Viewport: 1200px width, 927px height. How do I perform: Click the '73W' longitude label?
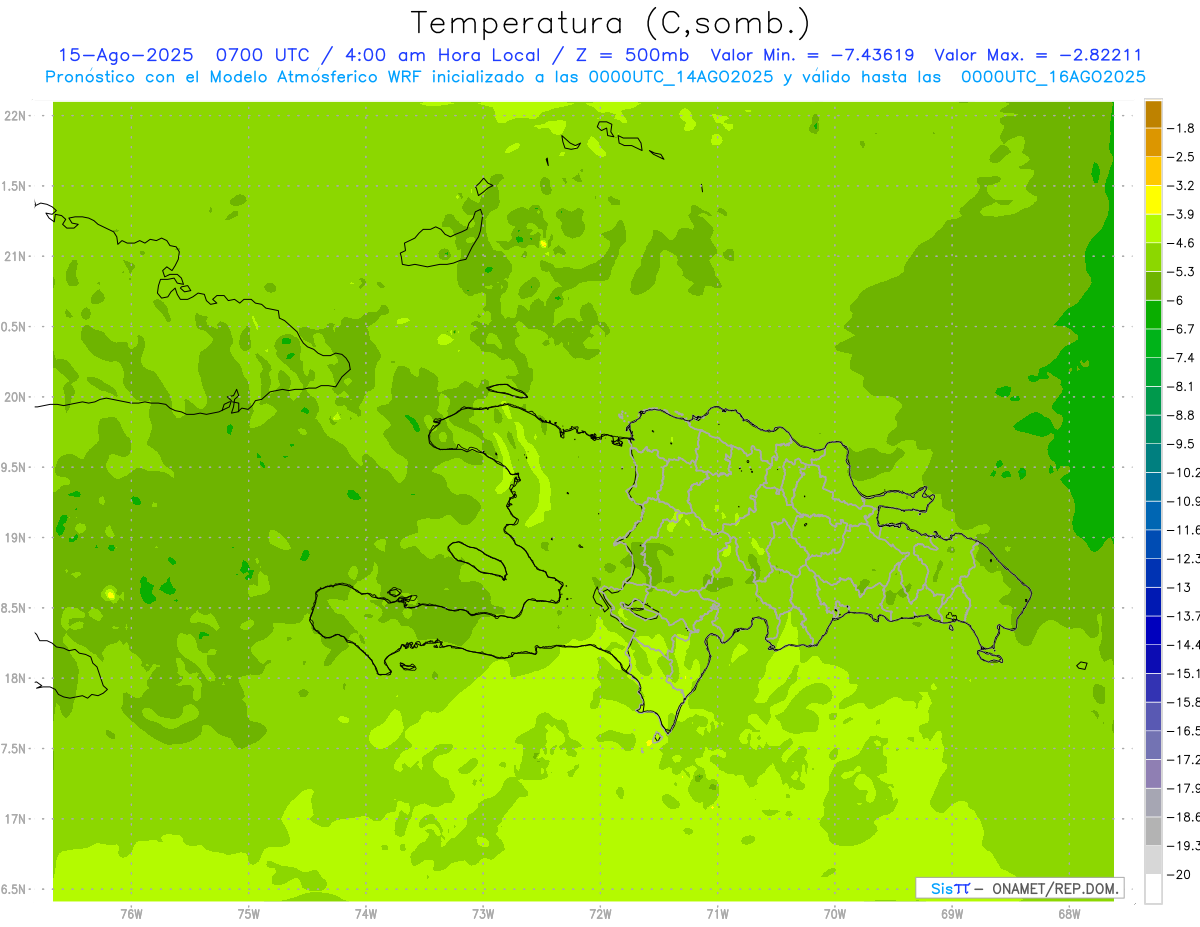pyautogui.click(x=483, y=913)
